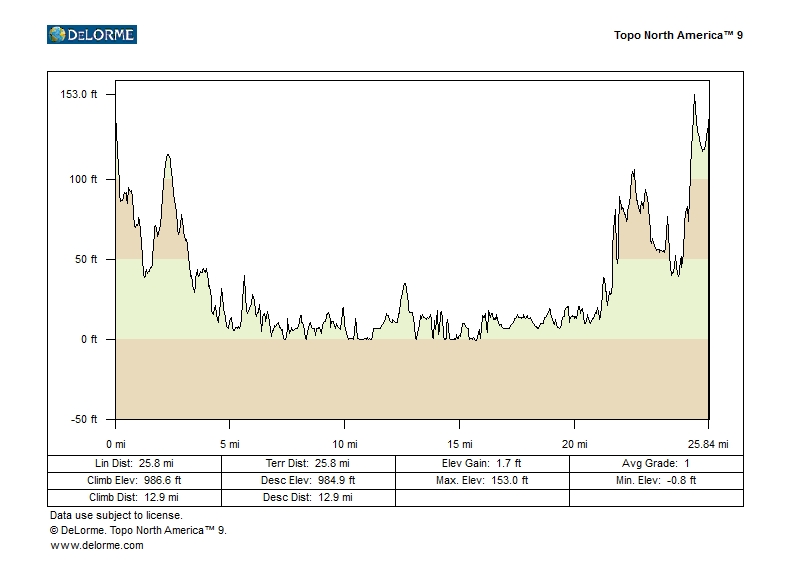Select the Terr Dist cell
This screenshot has height=578, width=791.
click(308, 464)
